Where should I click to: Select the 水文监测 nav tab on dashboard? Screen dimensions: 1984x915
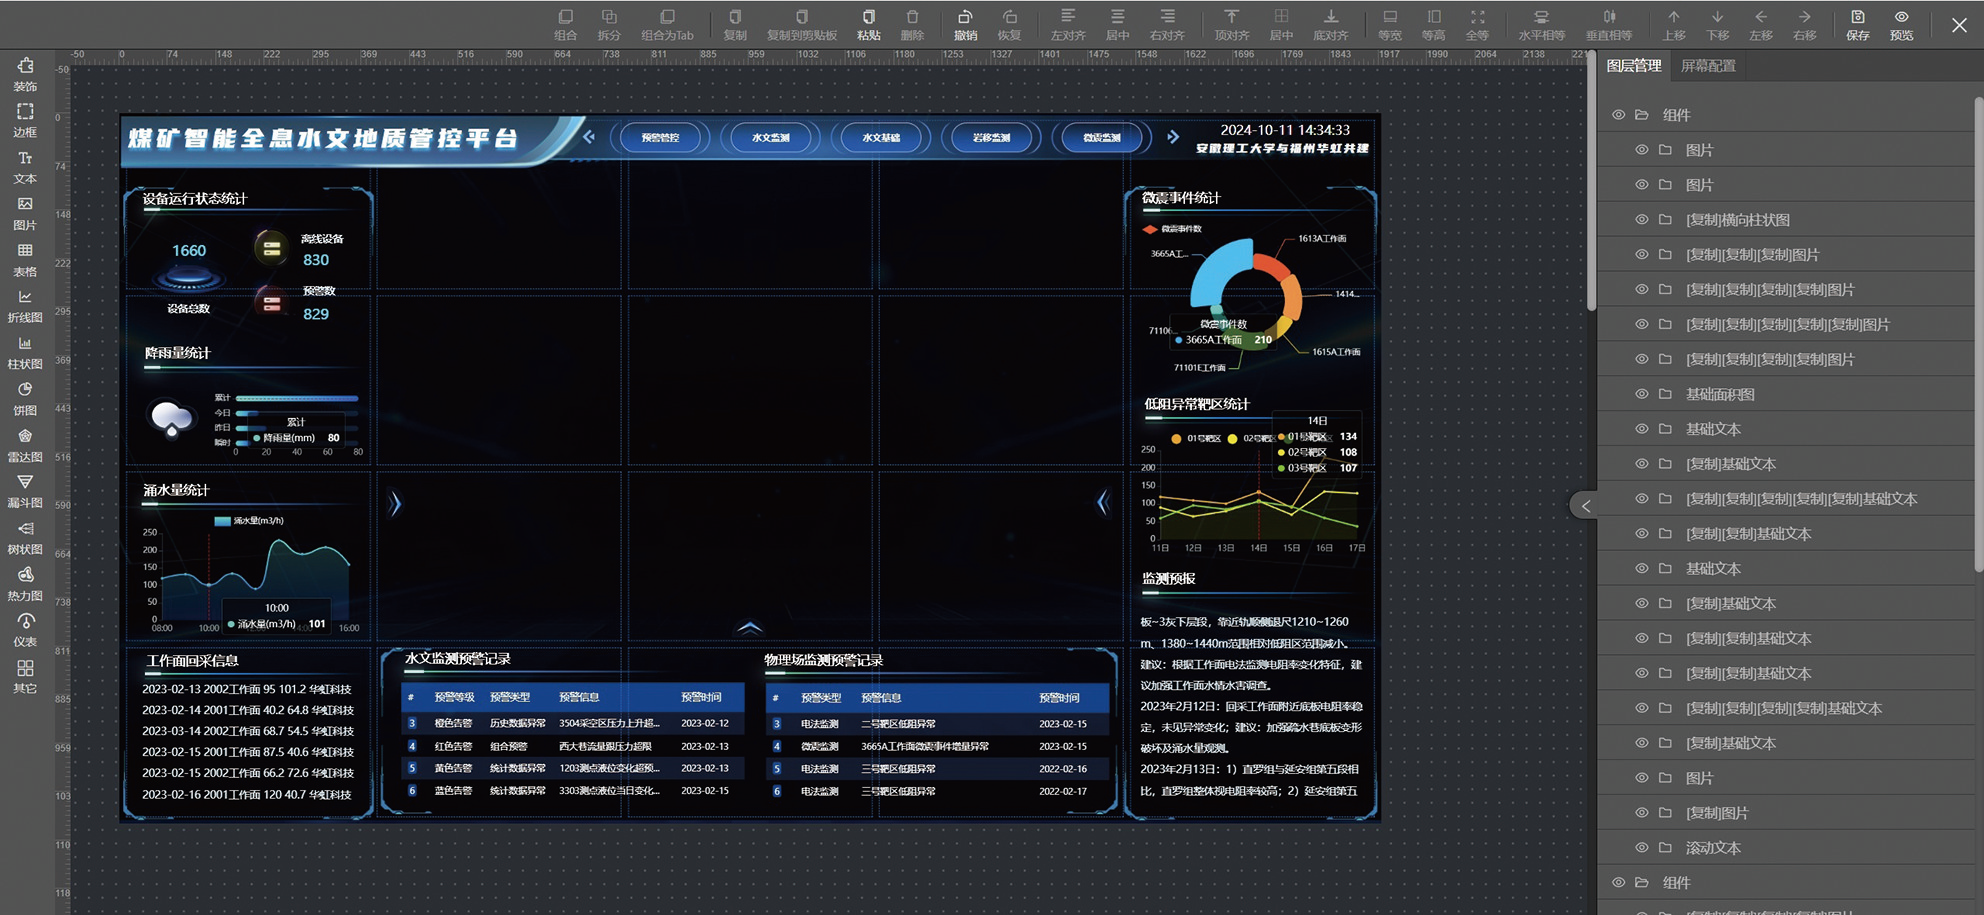[770, 138]
